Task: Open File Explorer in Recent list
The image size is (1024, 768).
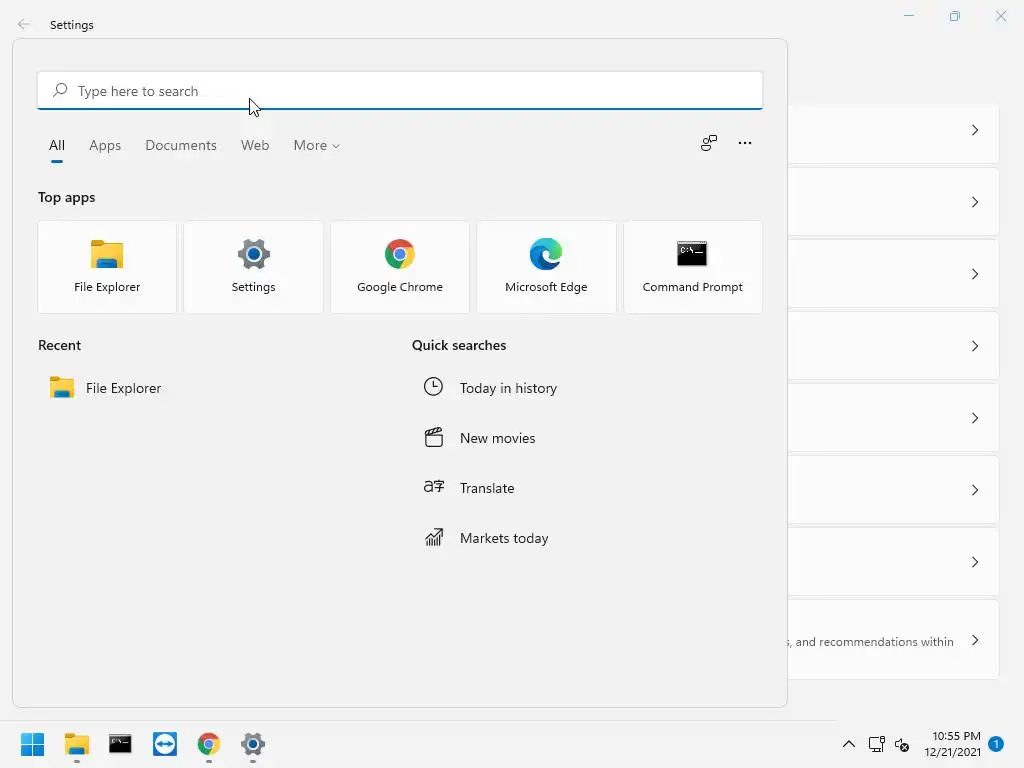Action: (106, 388)
